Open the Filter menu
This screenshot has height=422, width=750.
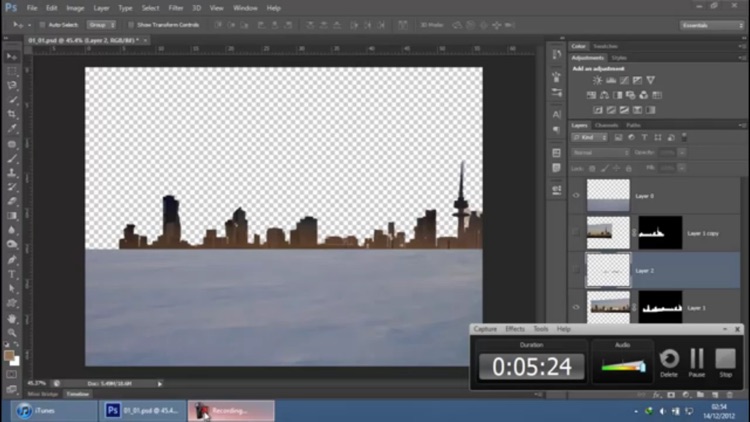pos(176,8)
